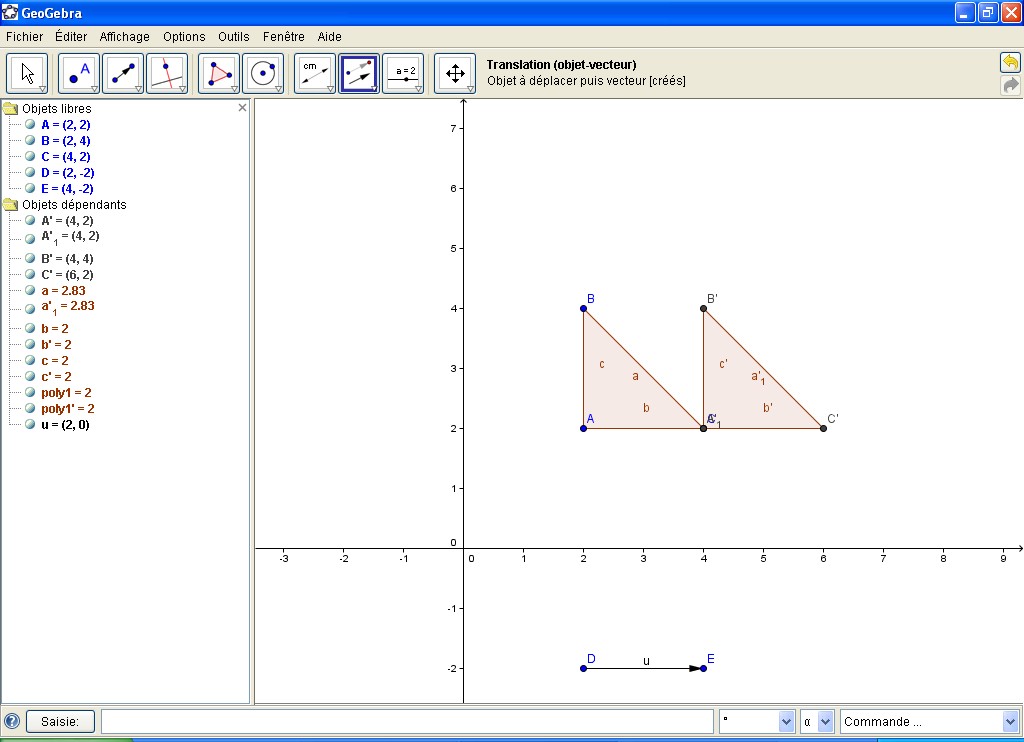Open the Aide menu
The height and width of the screenshot is (742, 1024).
coord(329,37)
